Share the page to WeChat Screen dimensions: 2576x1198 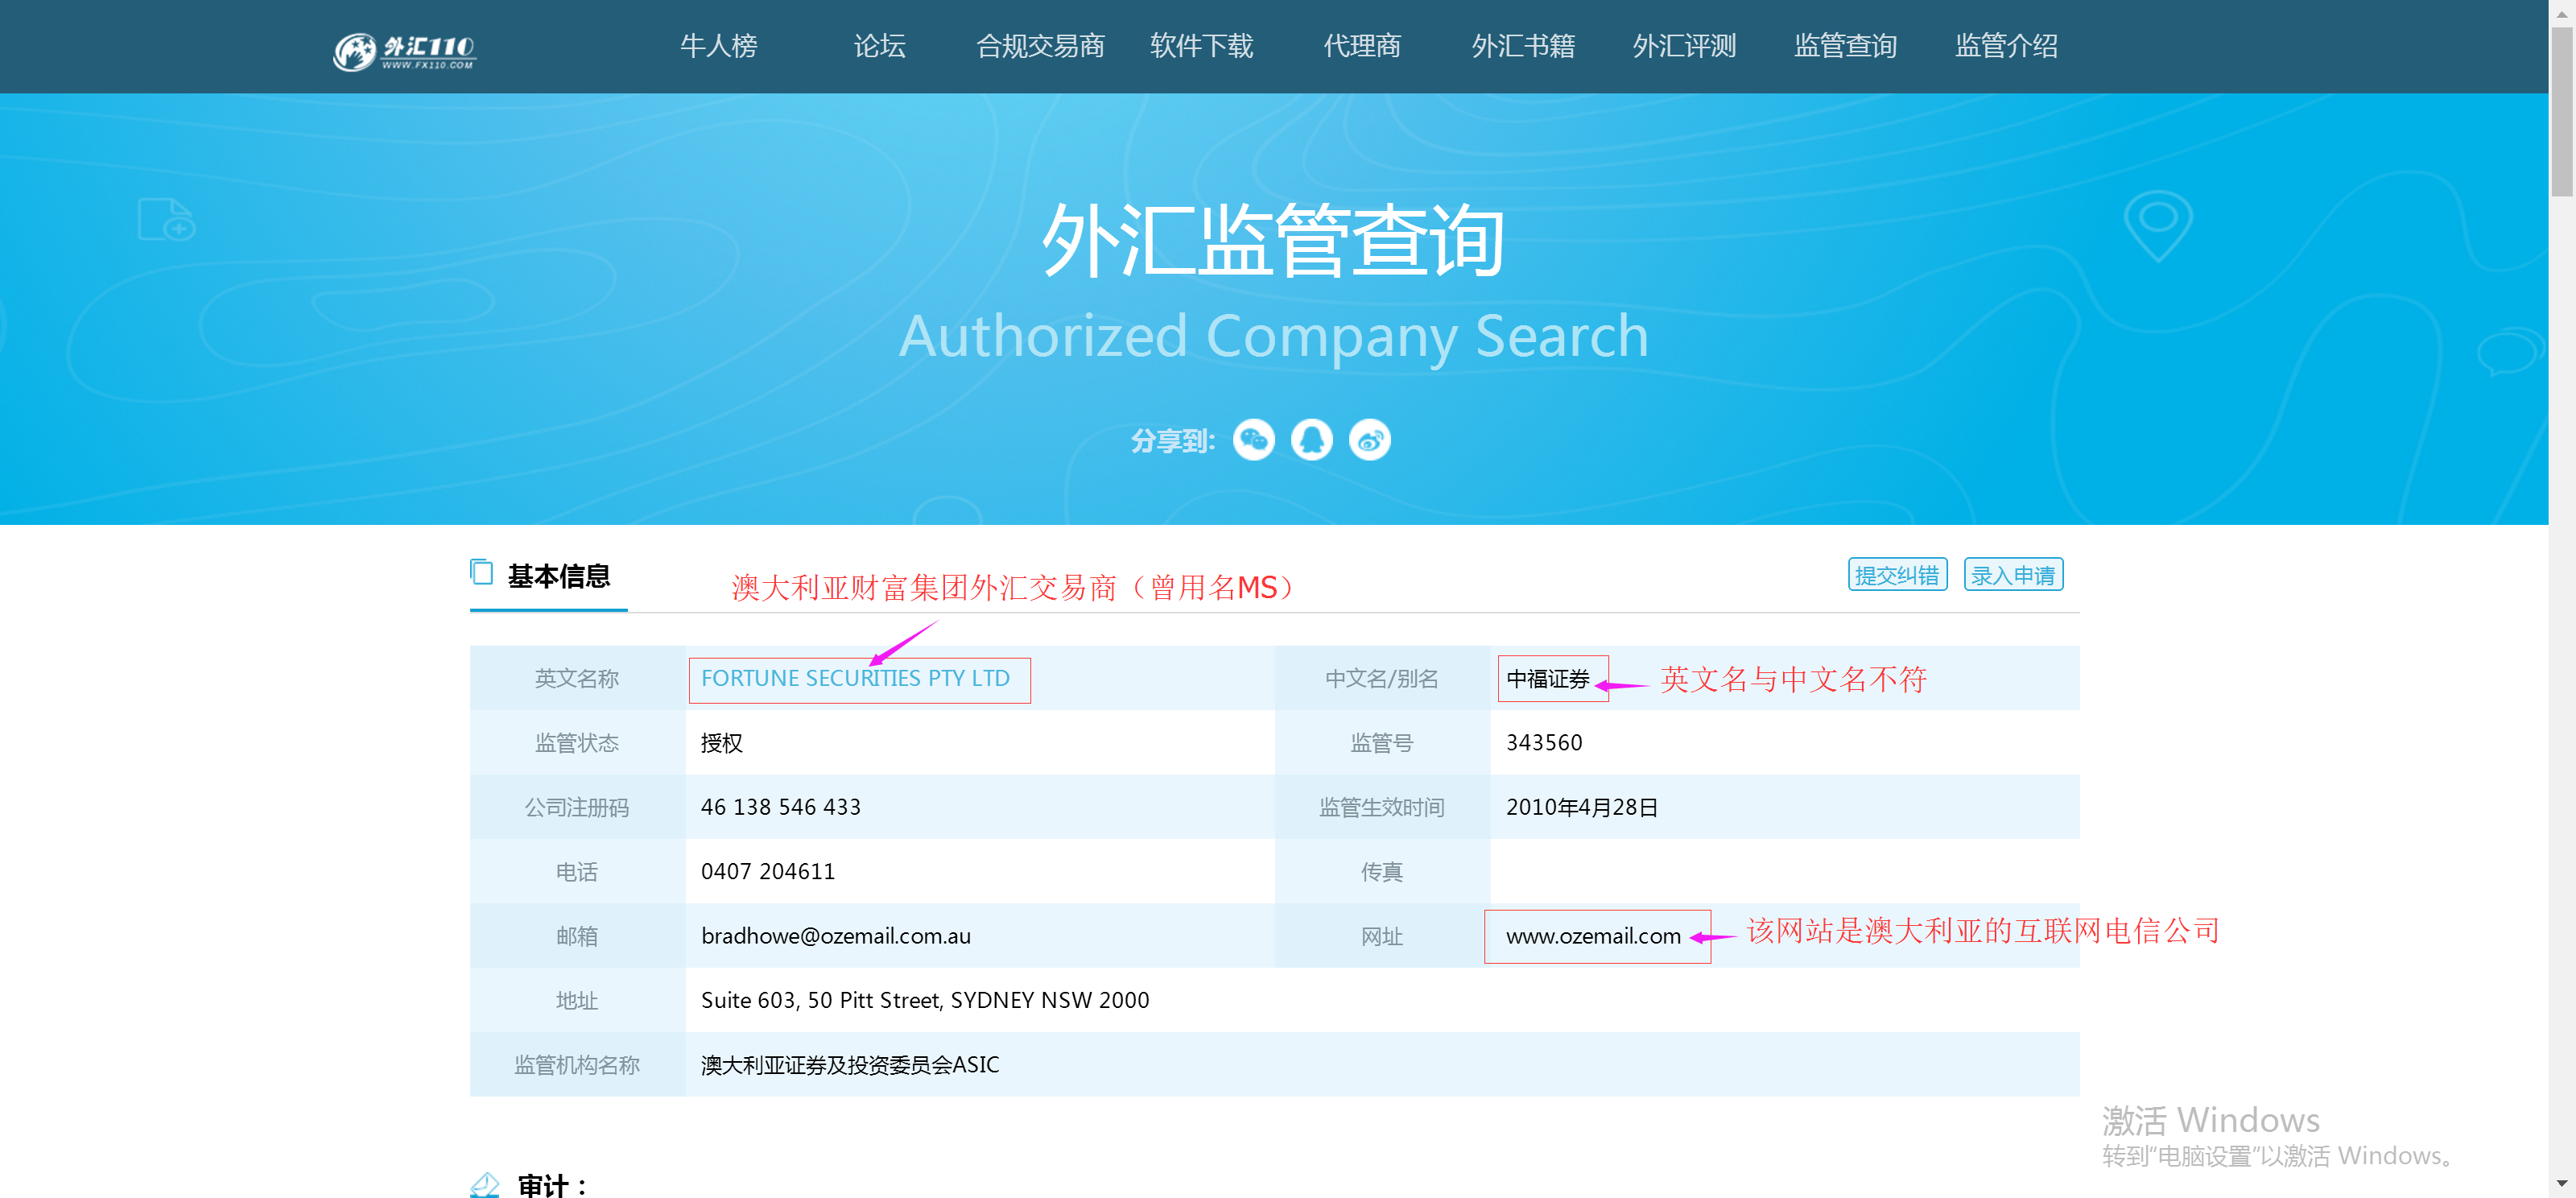tap(1253, 440)
